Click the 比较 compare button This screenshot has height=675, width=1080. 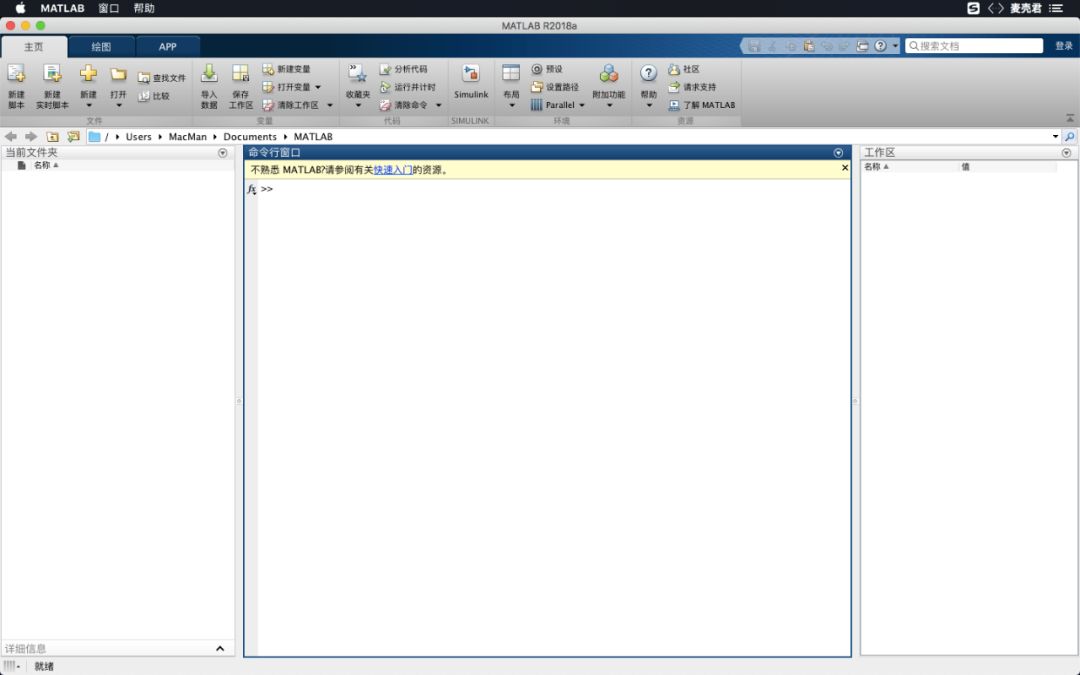click(x=154, y=96)
